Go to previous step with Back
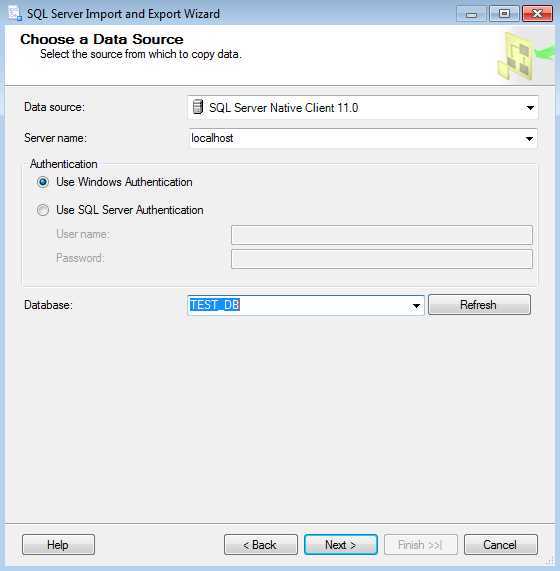560x571 pixels. pyautogui.click(x=261, y=545)
